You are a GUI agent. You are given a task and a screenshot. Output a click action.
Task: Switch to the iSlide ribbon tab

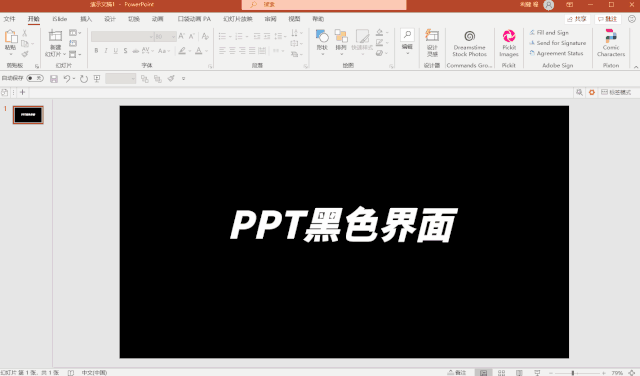point(60,19)
